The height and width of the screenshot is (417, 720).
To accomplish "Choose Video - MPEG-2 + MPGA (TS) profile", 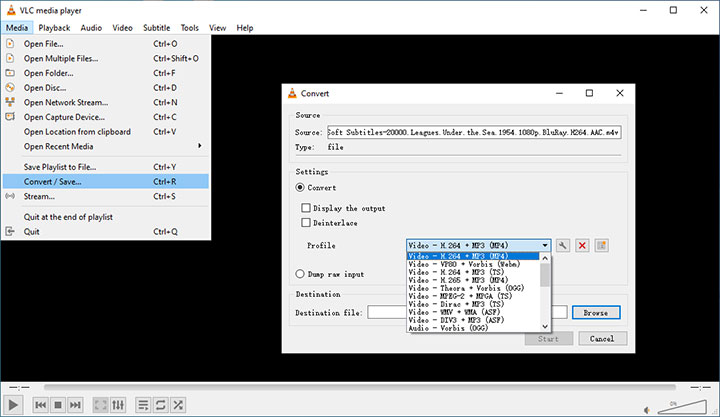I will (x=473, y=296).
